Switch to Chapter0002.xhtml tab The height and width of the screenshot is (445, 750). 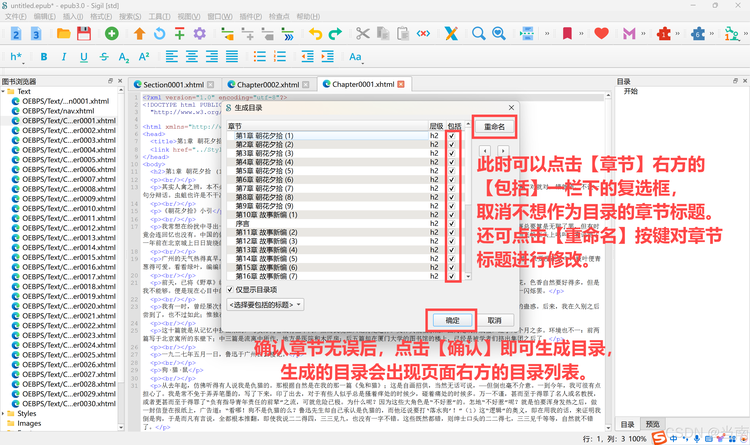[x=268, y=85]
